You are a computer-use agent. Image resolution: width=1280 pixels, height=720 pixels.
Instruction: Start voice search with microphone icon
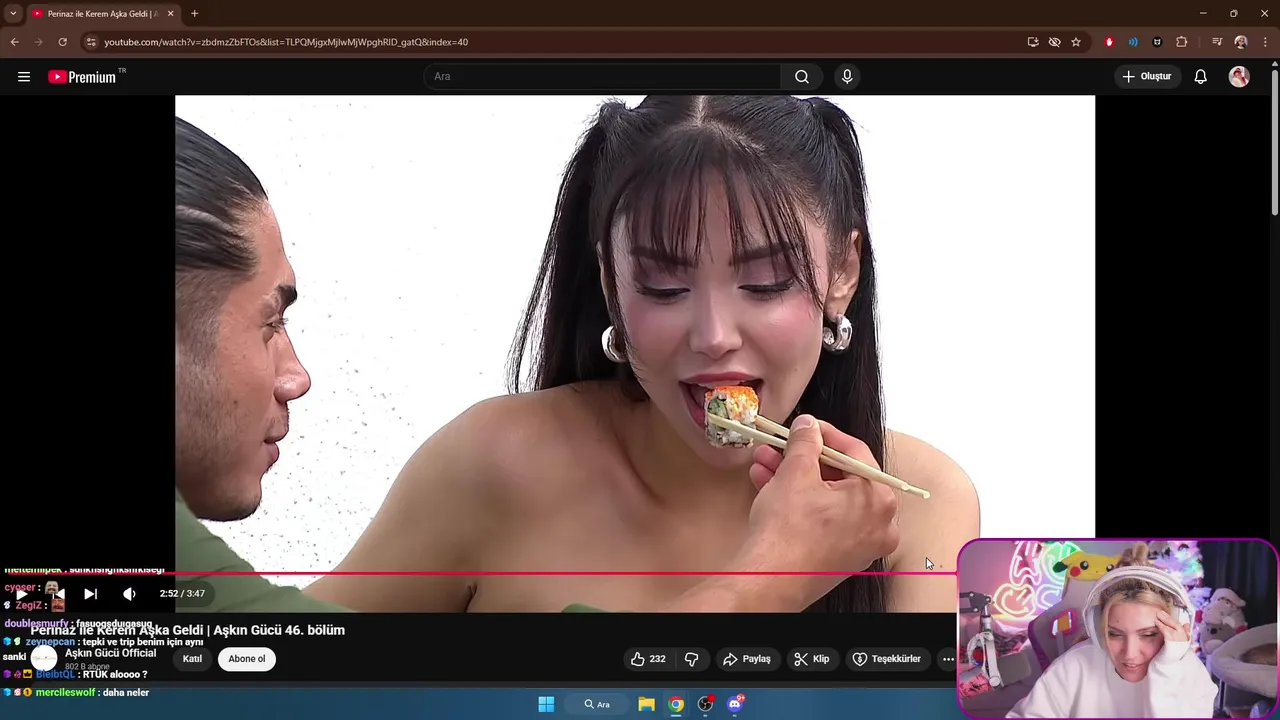(x=847, y=77)
